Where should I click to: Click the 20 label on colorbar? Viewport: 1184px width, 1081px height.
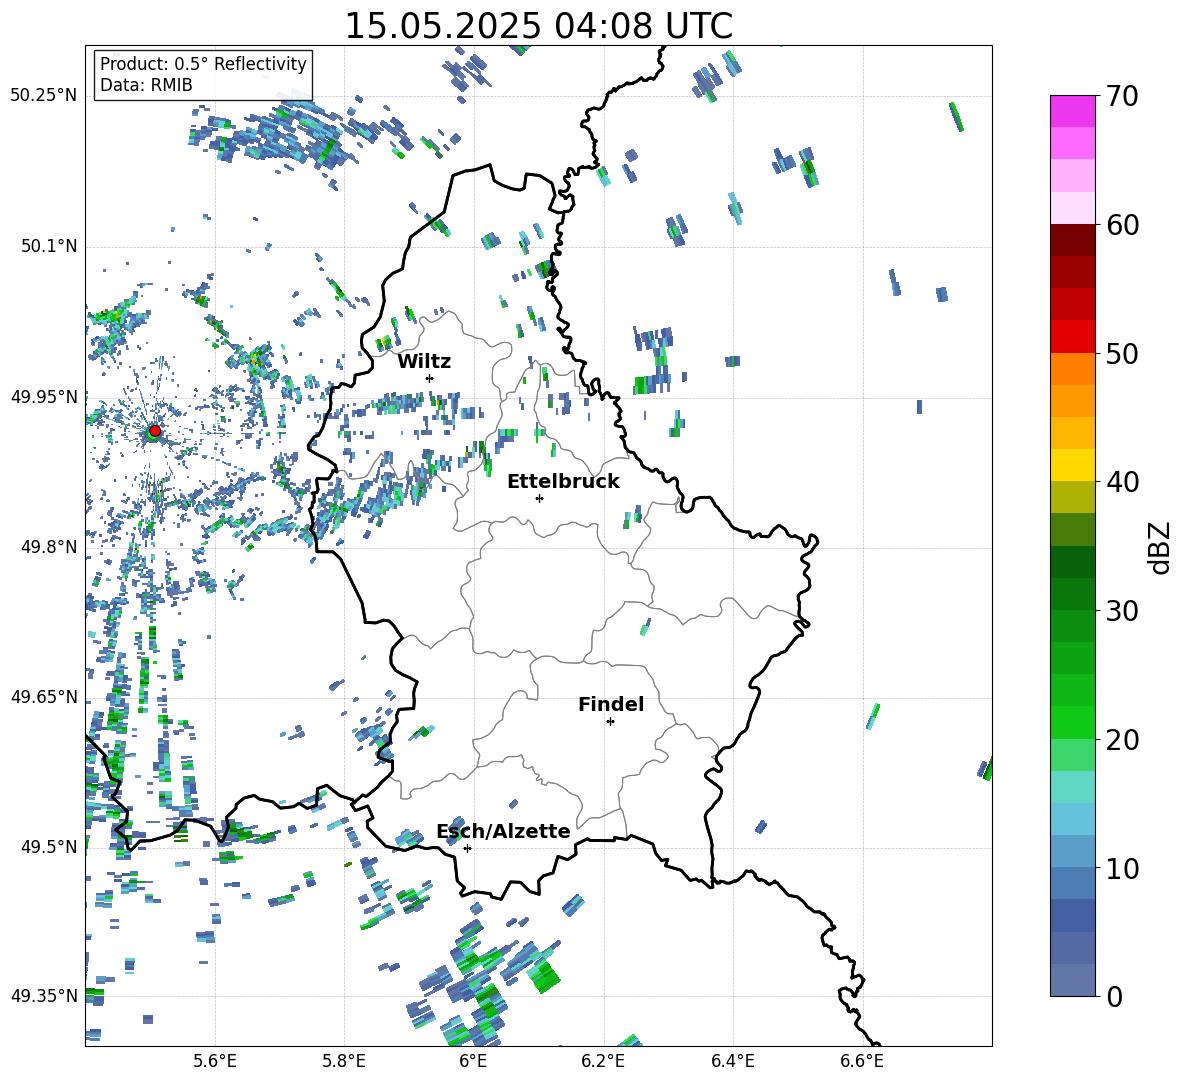1122,740
